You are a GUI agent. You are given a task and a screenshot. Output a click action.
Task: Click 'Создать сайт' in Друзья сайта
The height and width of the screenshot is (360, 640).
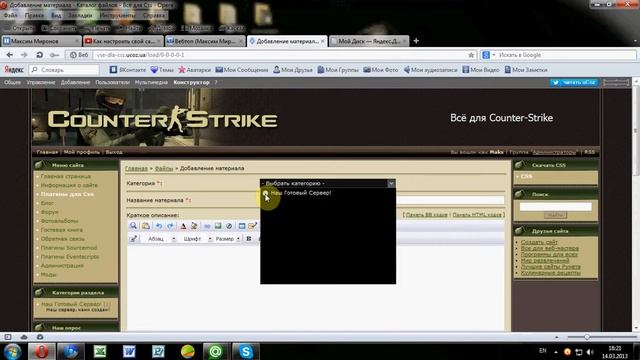(x=539, y=242)
